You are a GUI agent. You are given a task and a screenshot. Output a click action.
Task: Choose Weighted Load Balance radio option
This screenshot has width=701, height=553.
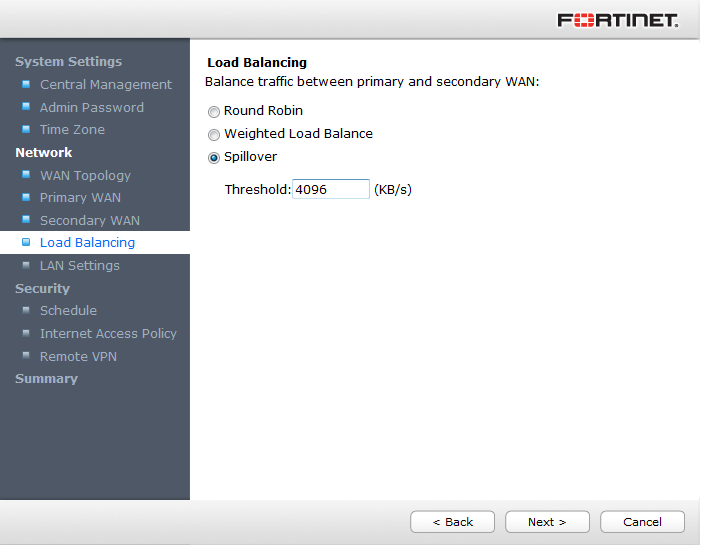214,135
